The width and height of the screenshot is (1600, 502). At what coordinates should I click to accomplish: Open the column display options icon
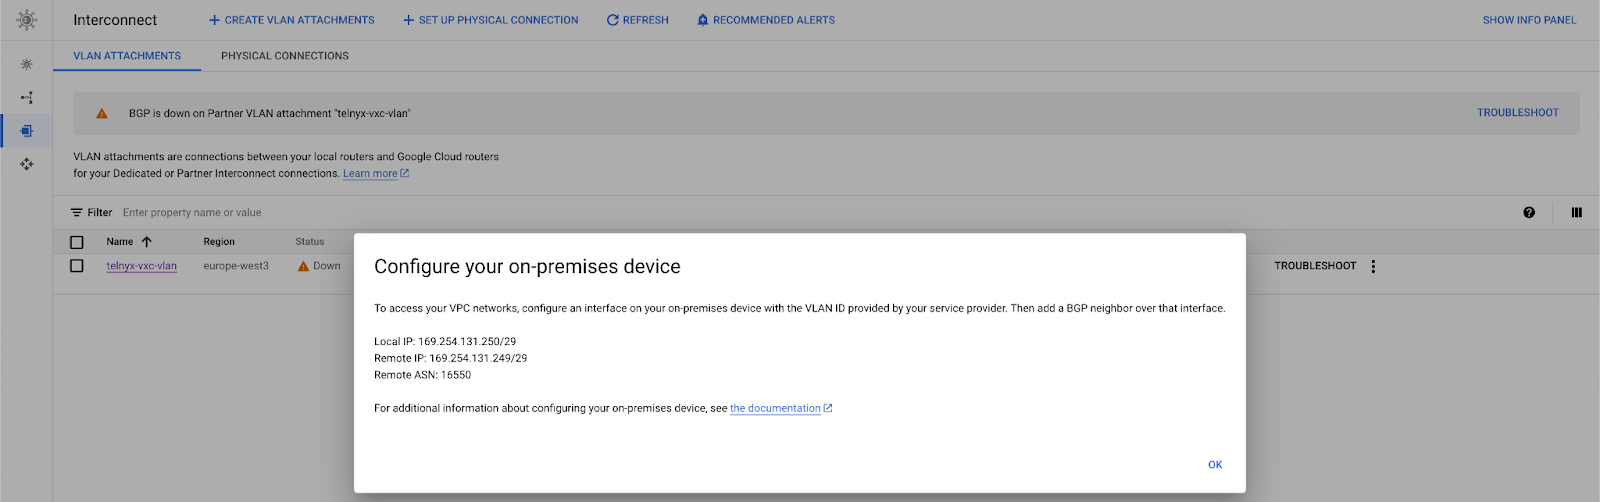tap(1577, 212)
